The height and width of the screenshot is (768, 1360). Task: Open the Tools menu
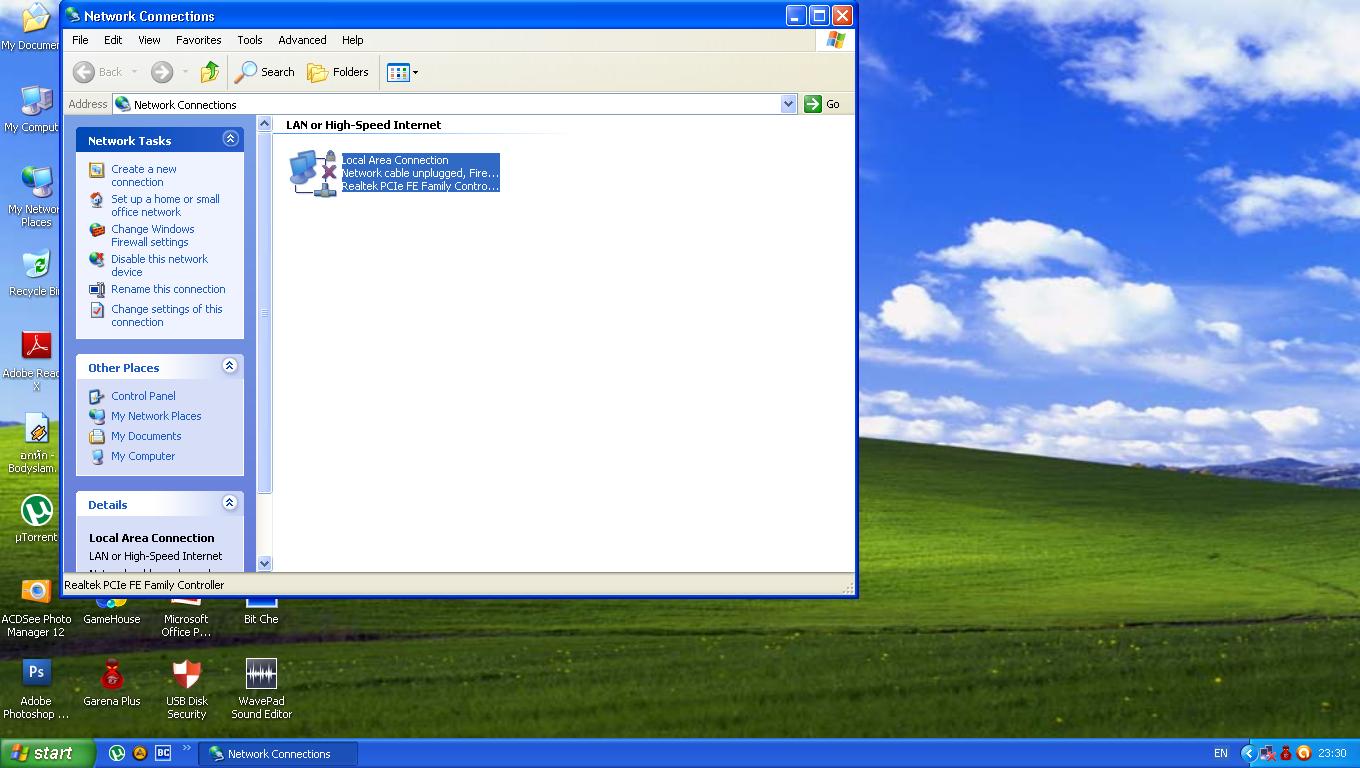[x=249, y=40]
